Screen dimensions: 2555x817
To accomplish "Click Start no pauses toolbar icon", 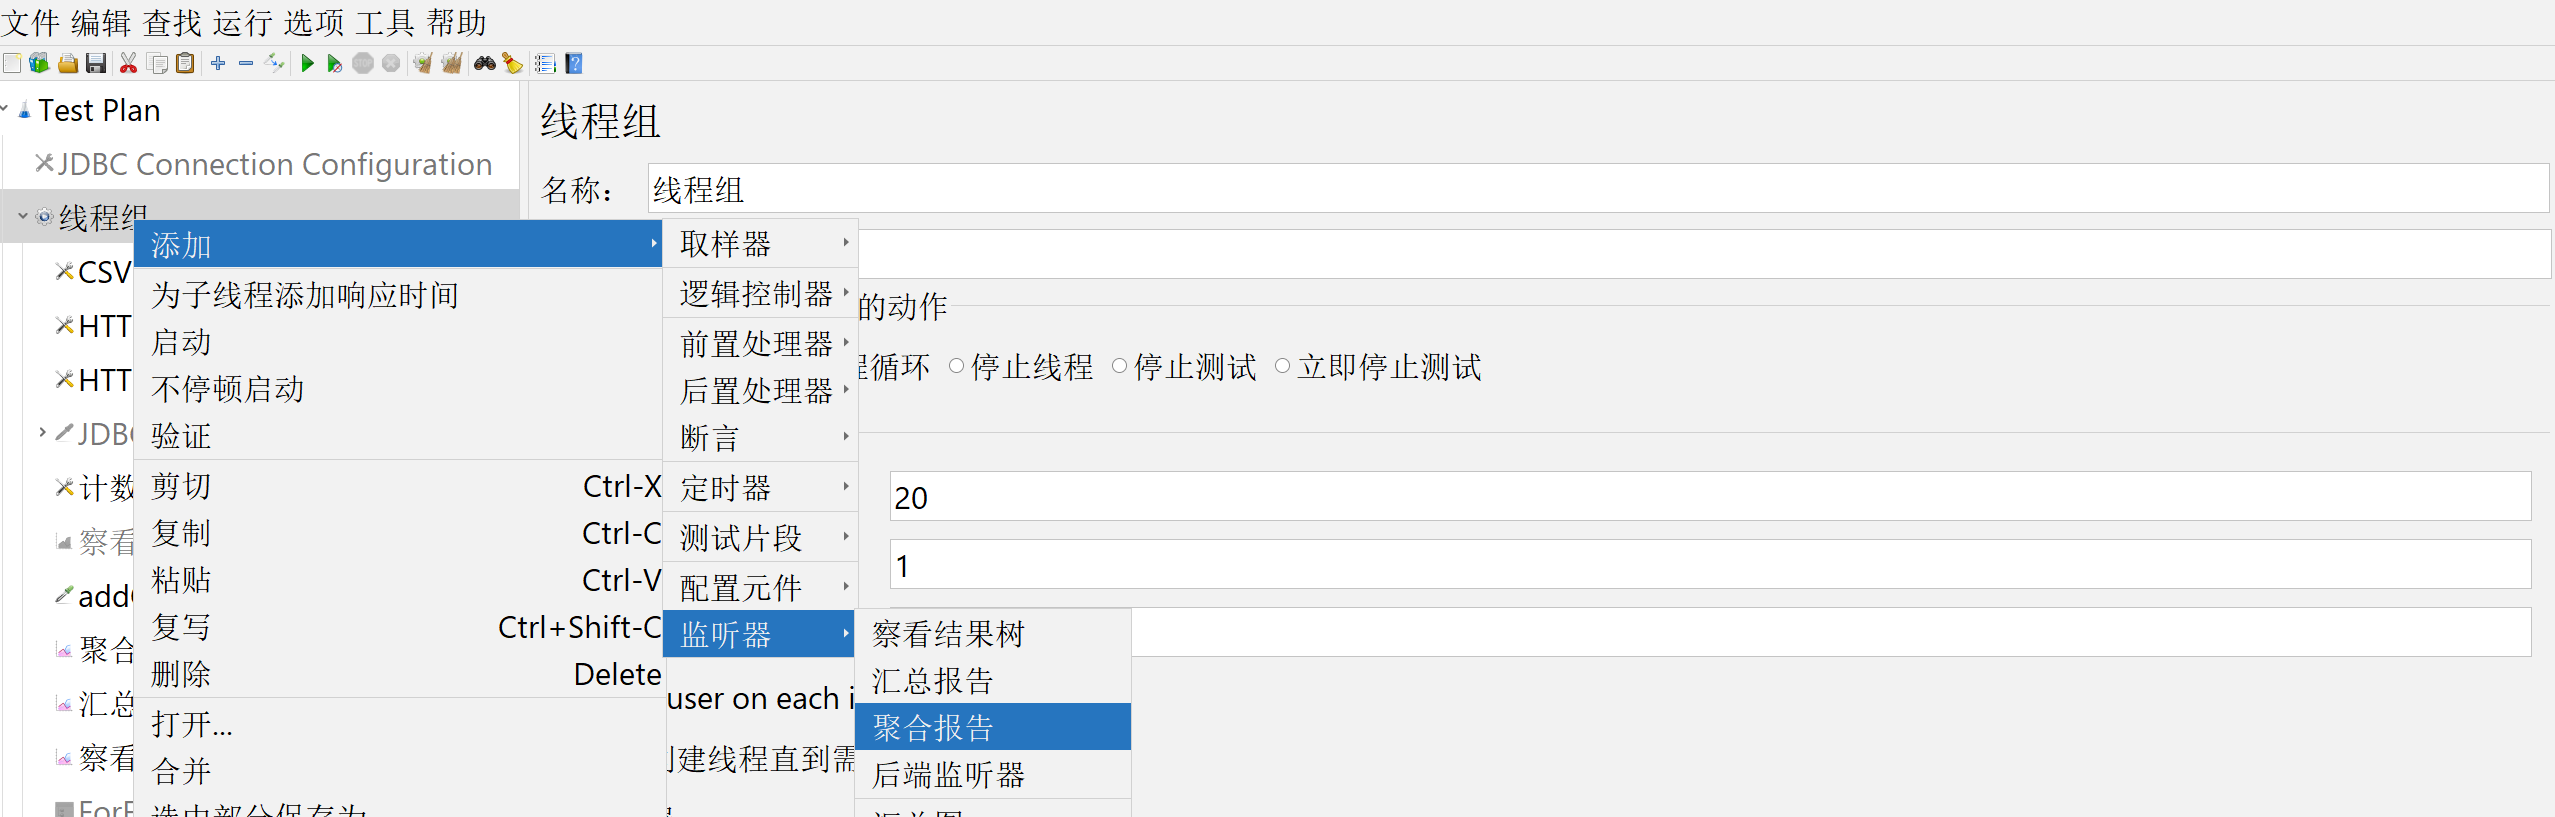I will (334, 64).
